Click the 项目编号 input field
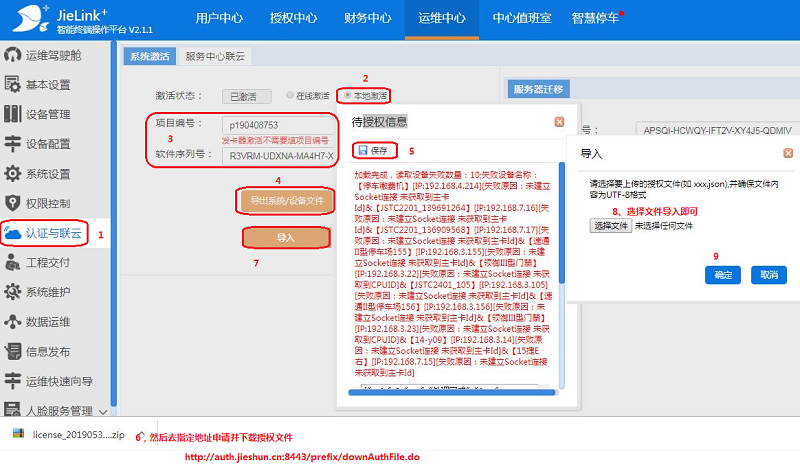 [x=278, y=125]
